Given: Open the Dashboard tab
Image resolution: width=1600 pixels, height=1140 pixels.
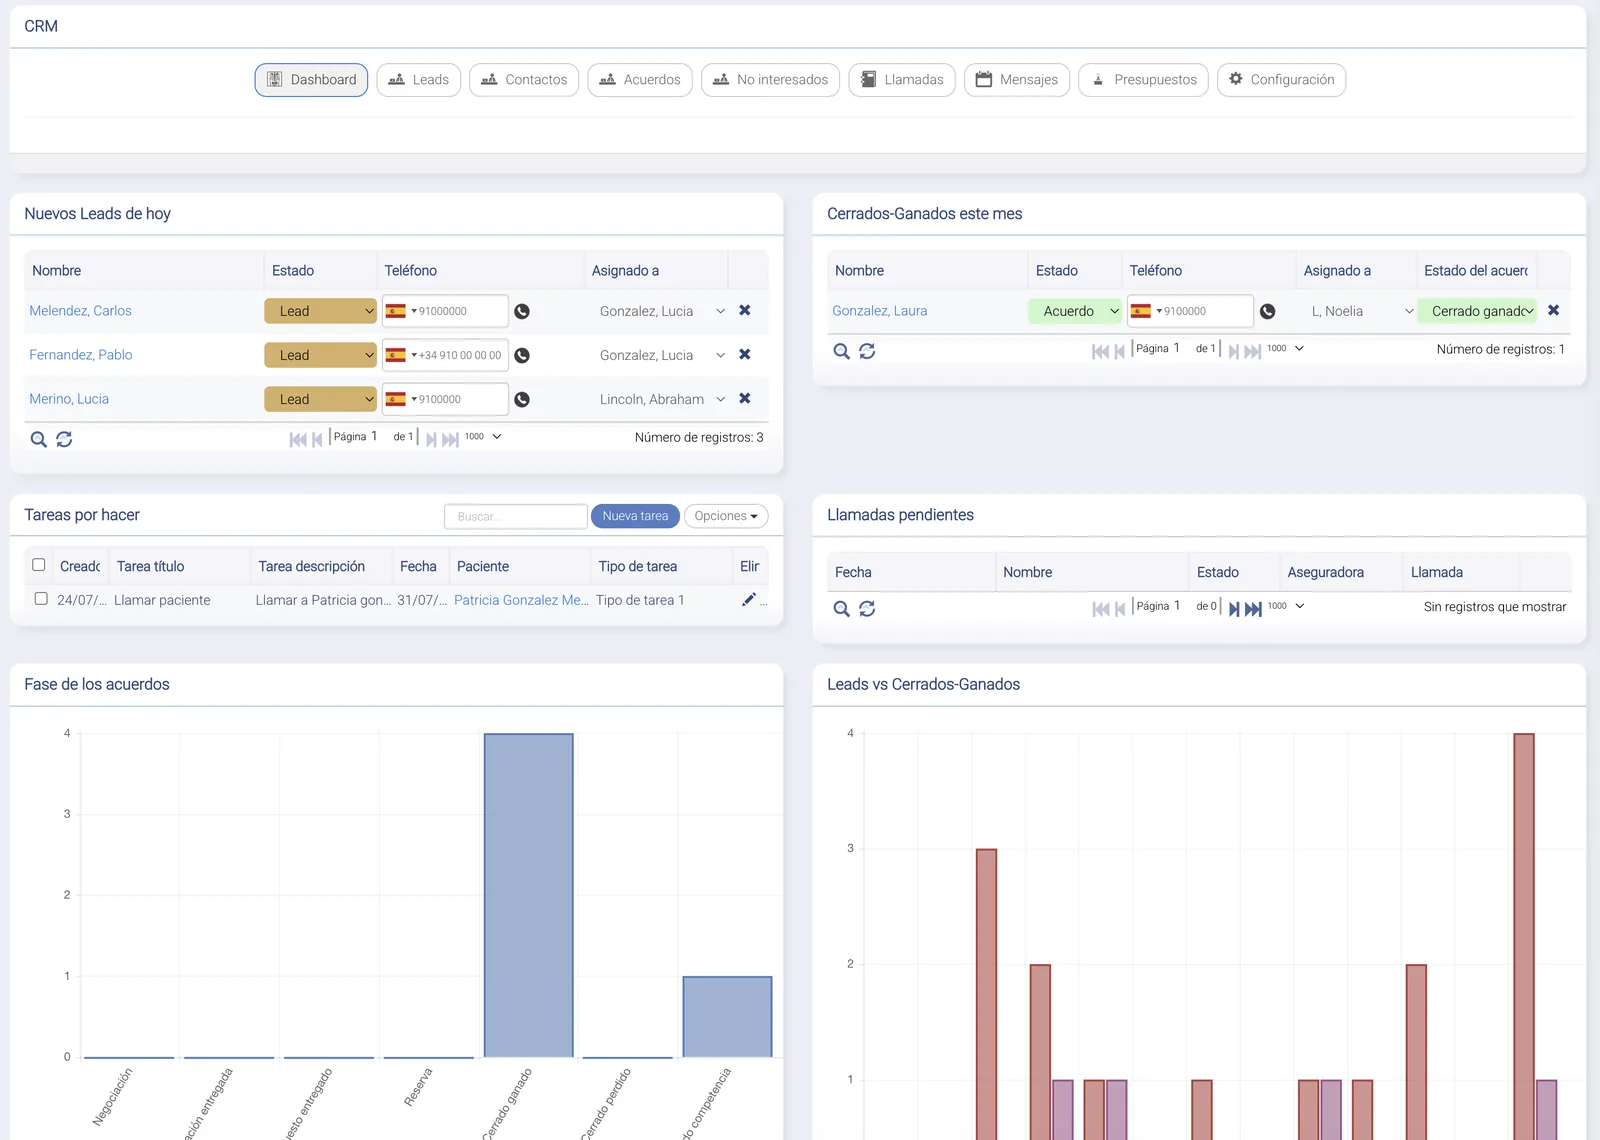Looking at the screenshot, I should (x=311, y=80).
